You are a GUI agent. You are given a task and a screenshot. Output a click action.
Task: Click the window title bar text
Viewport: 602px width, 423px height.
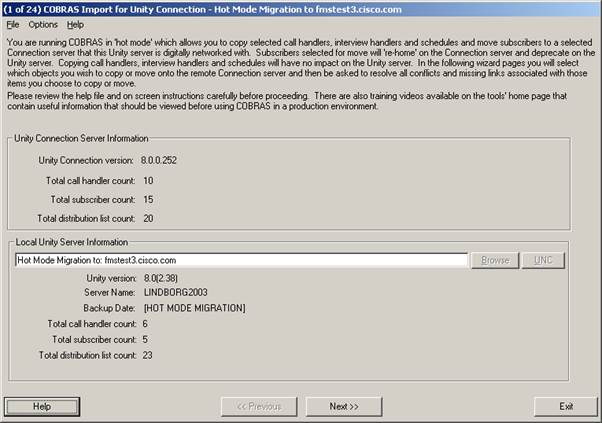tap(202, 10)
